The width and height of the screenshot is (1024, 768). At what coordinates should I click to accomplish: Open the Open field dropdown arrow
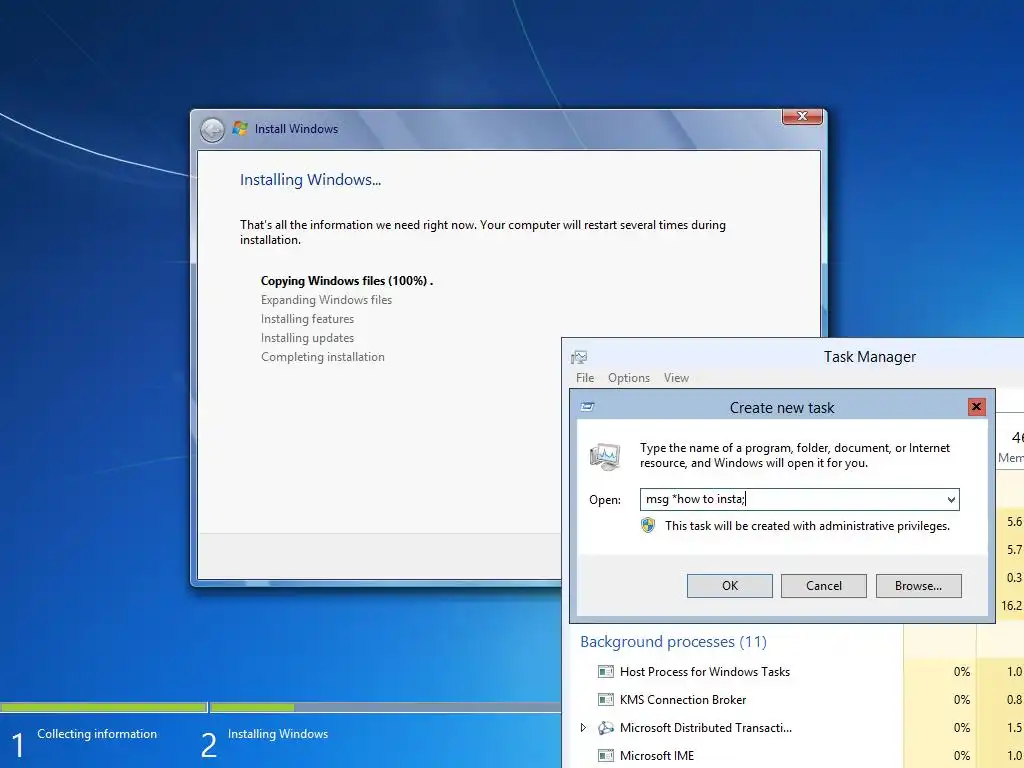click(x=952, y=500)
